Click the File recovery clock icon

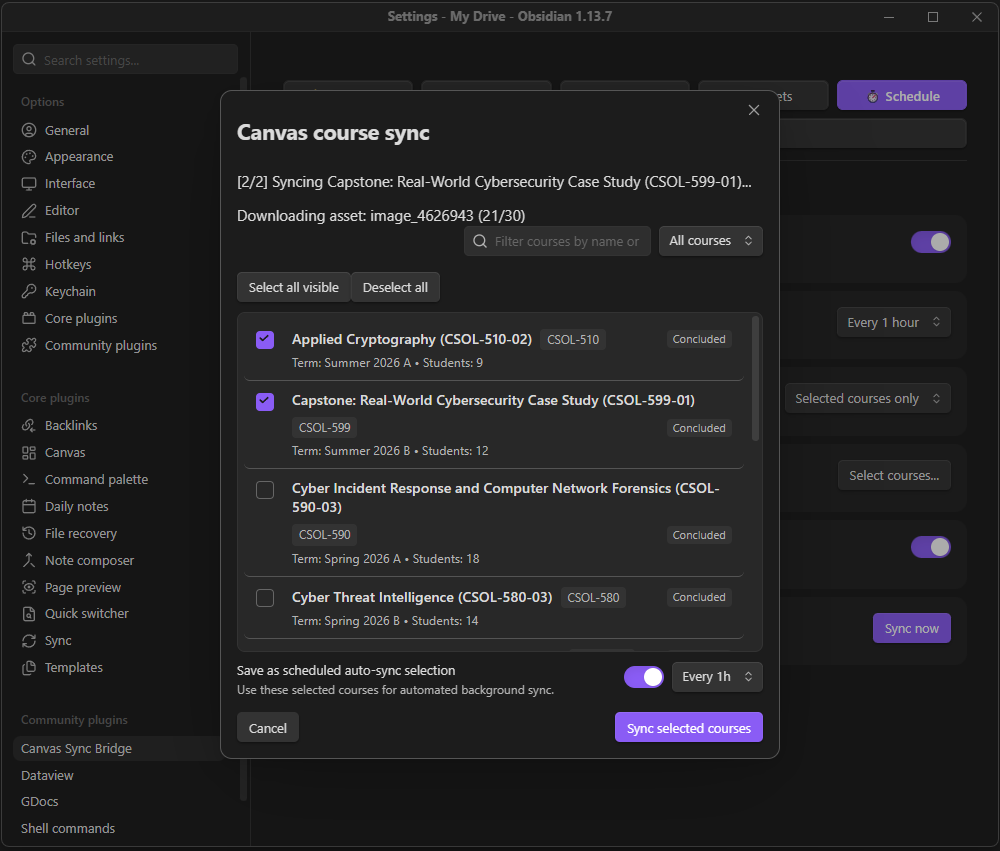29,533
